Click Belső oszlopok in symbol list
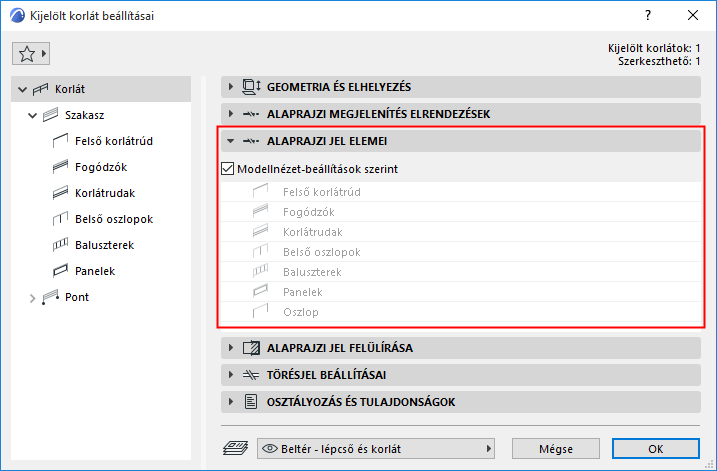 point(322,252)
